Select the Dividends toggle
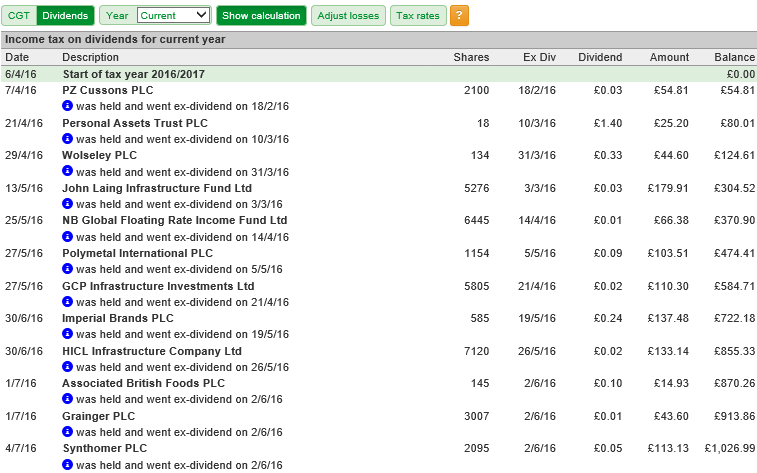This screenshot has width=757, height=473. pyautogui.click(x=65, y=15)
